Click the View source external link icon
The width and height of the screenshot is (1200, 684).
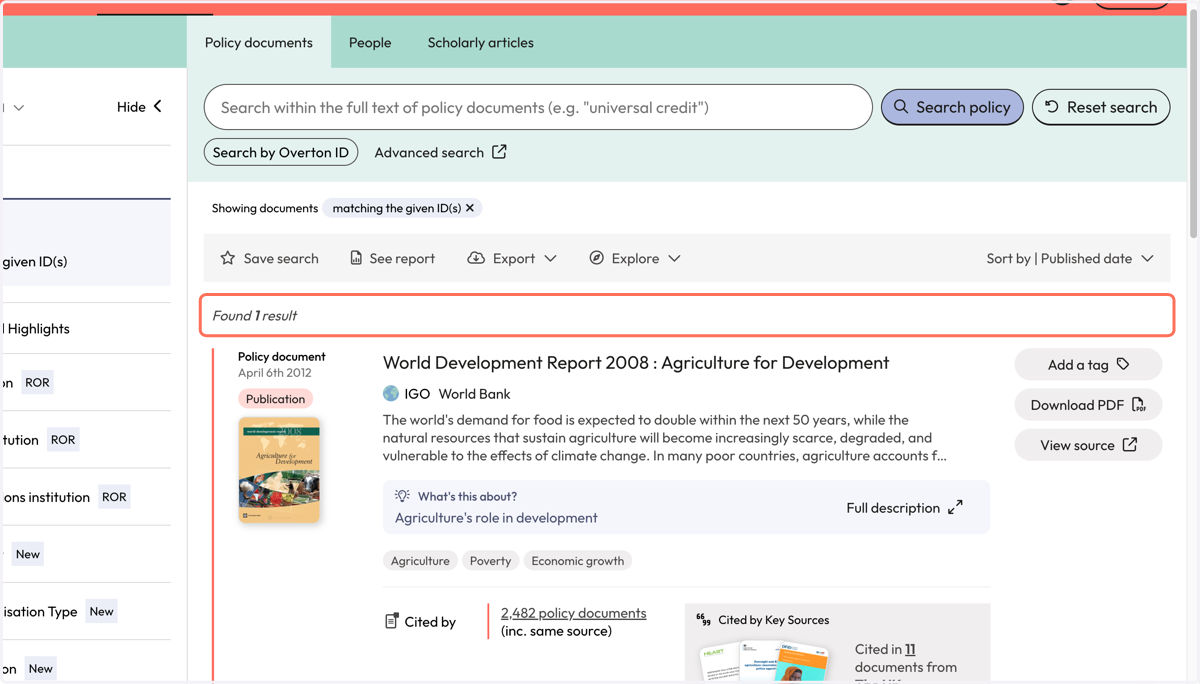pos(1130,445)
